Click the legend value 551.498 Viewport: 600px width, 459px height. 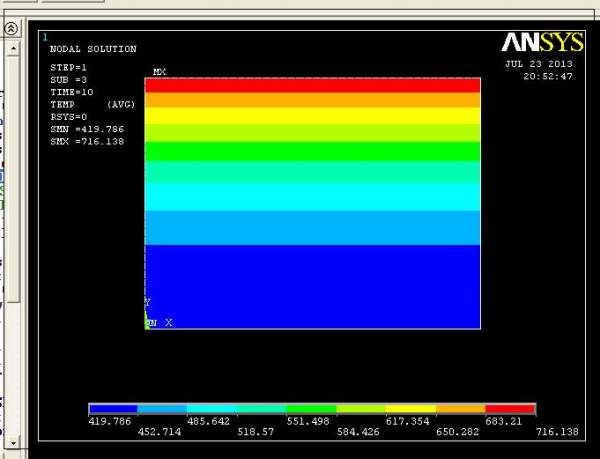308,421
